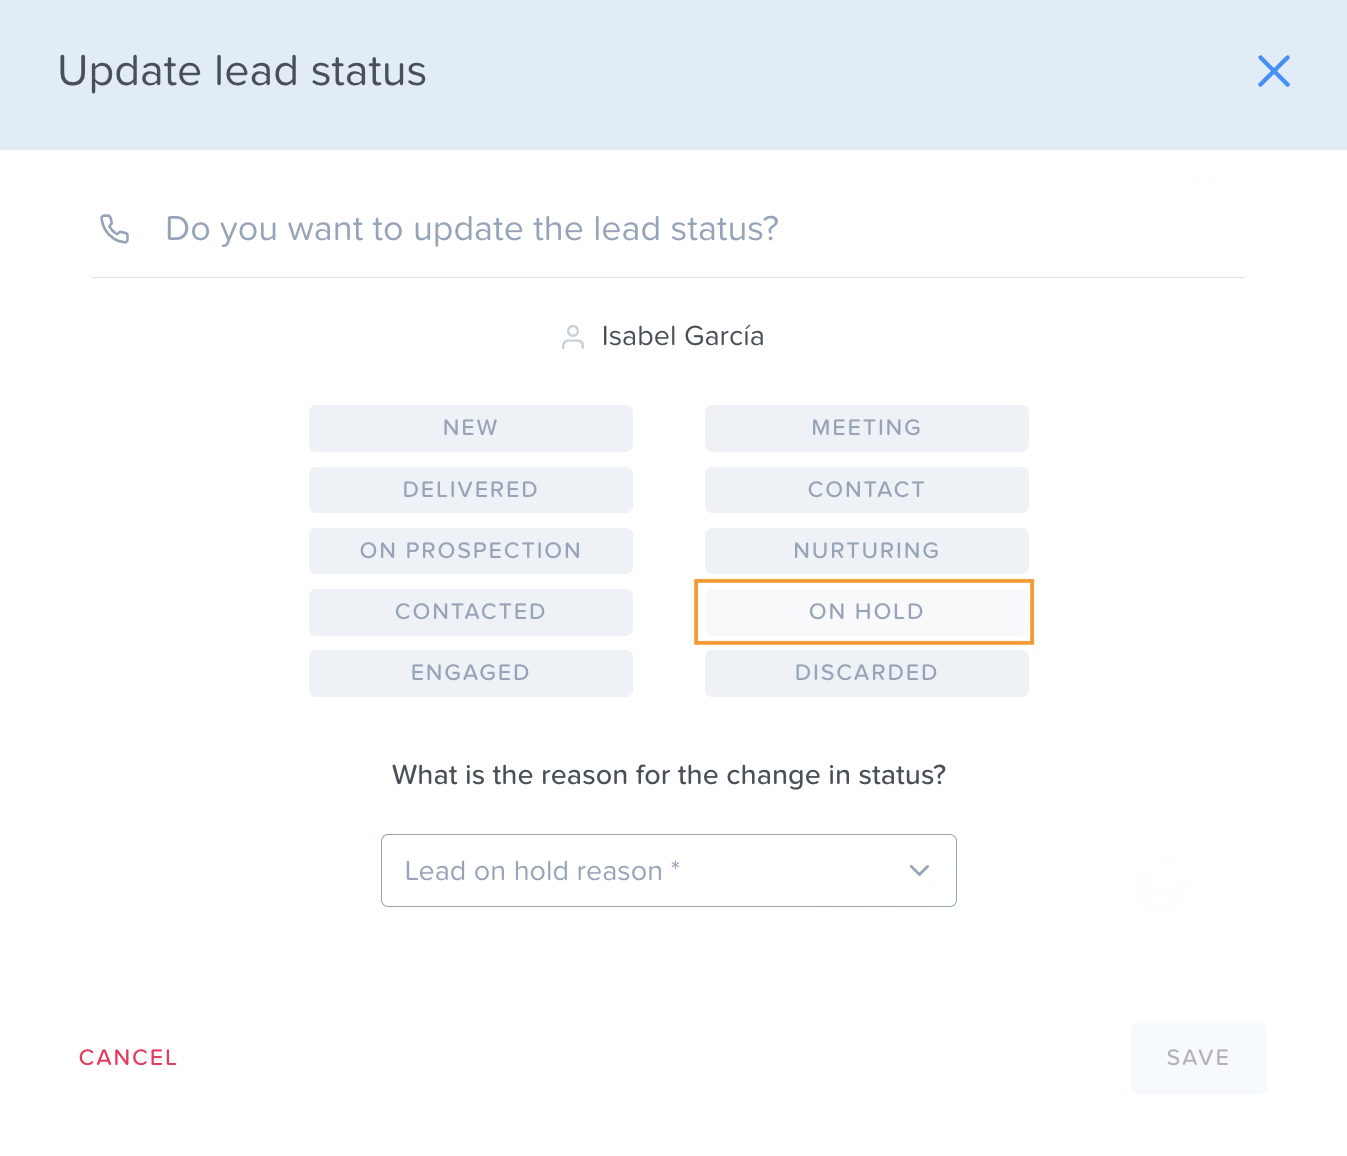
Task: Select the NEW status
Action: [471, 428]
